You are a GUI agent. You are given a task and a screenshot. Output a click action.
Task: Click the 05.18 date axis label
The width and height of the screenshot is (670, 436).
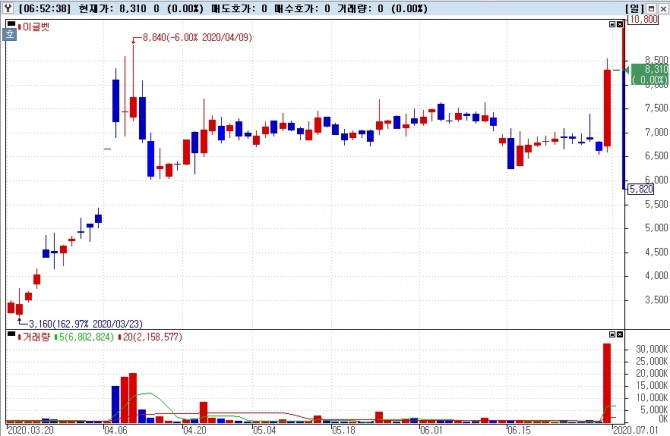[343, 430]
